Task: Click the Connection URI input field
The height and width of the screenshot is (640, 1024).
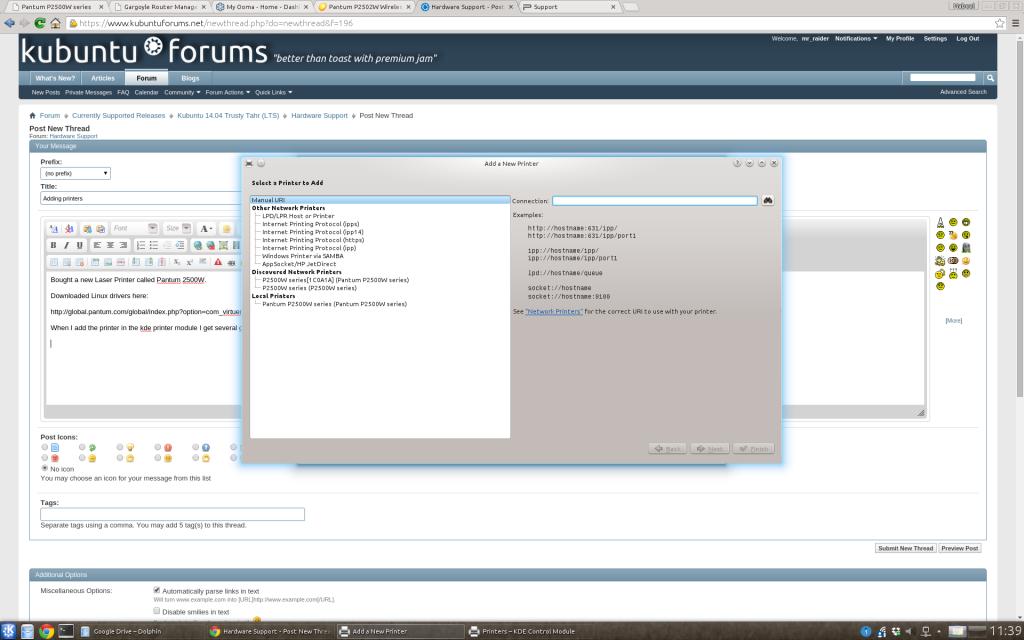Action: (655, 201)
